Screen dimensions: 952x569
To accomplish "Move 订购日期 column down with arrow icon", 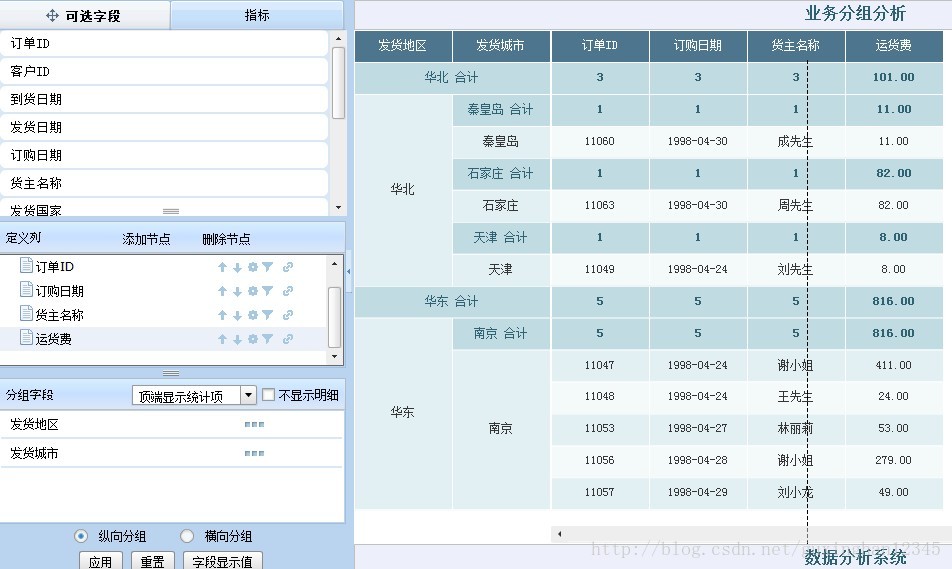I will click(x=237, y=291).
